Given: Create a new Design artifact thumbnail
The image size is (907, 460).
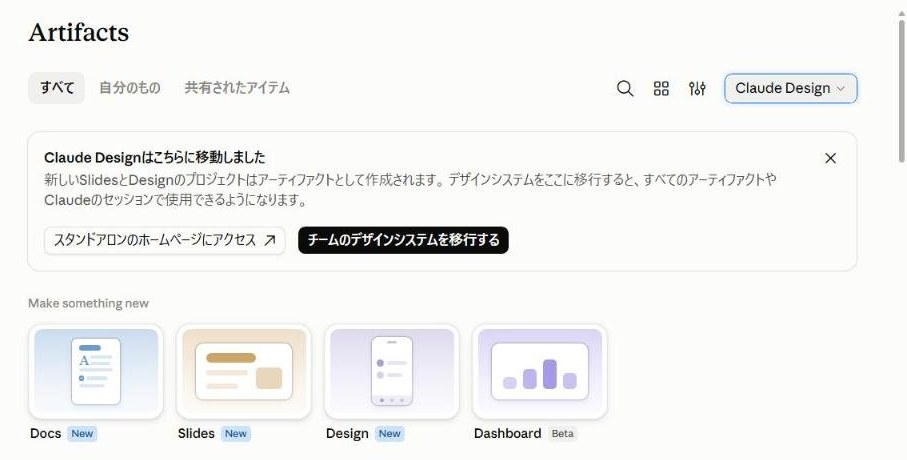Looking at the screenshot, I should coord(392,371).
